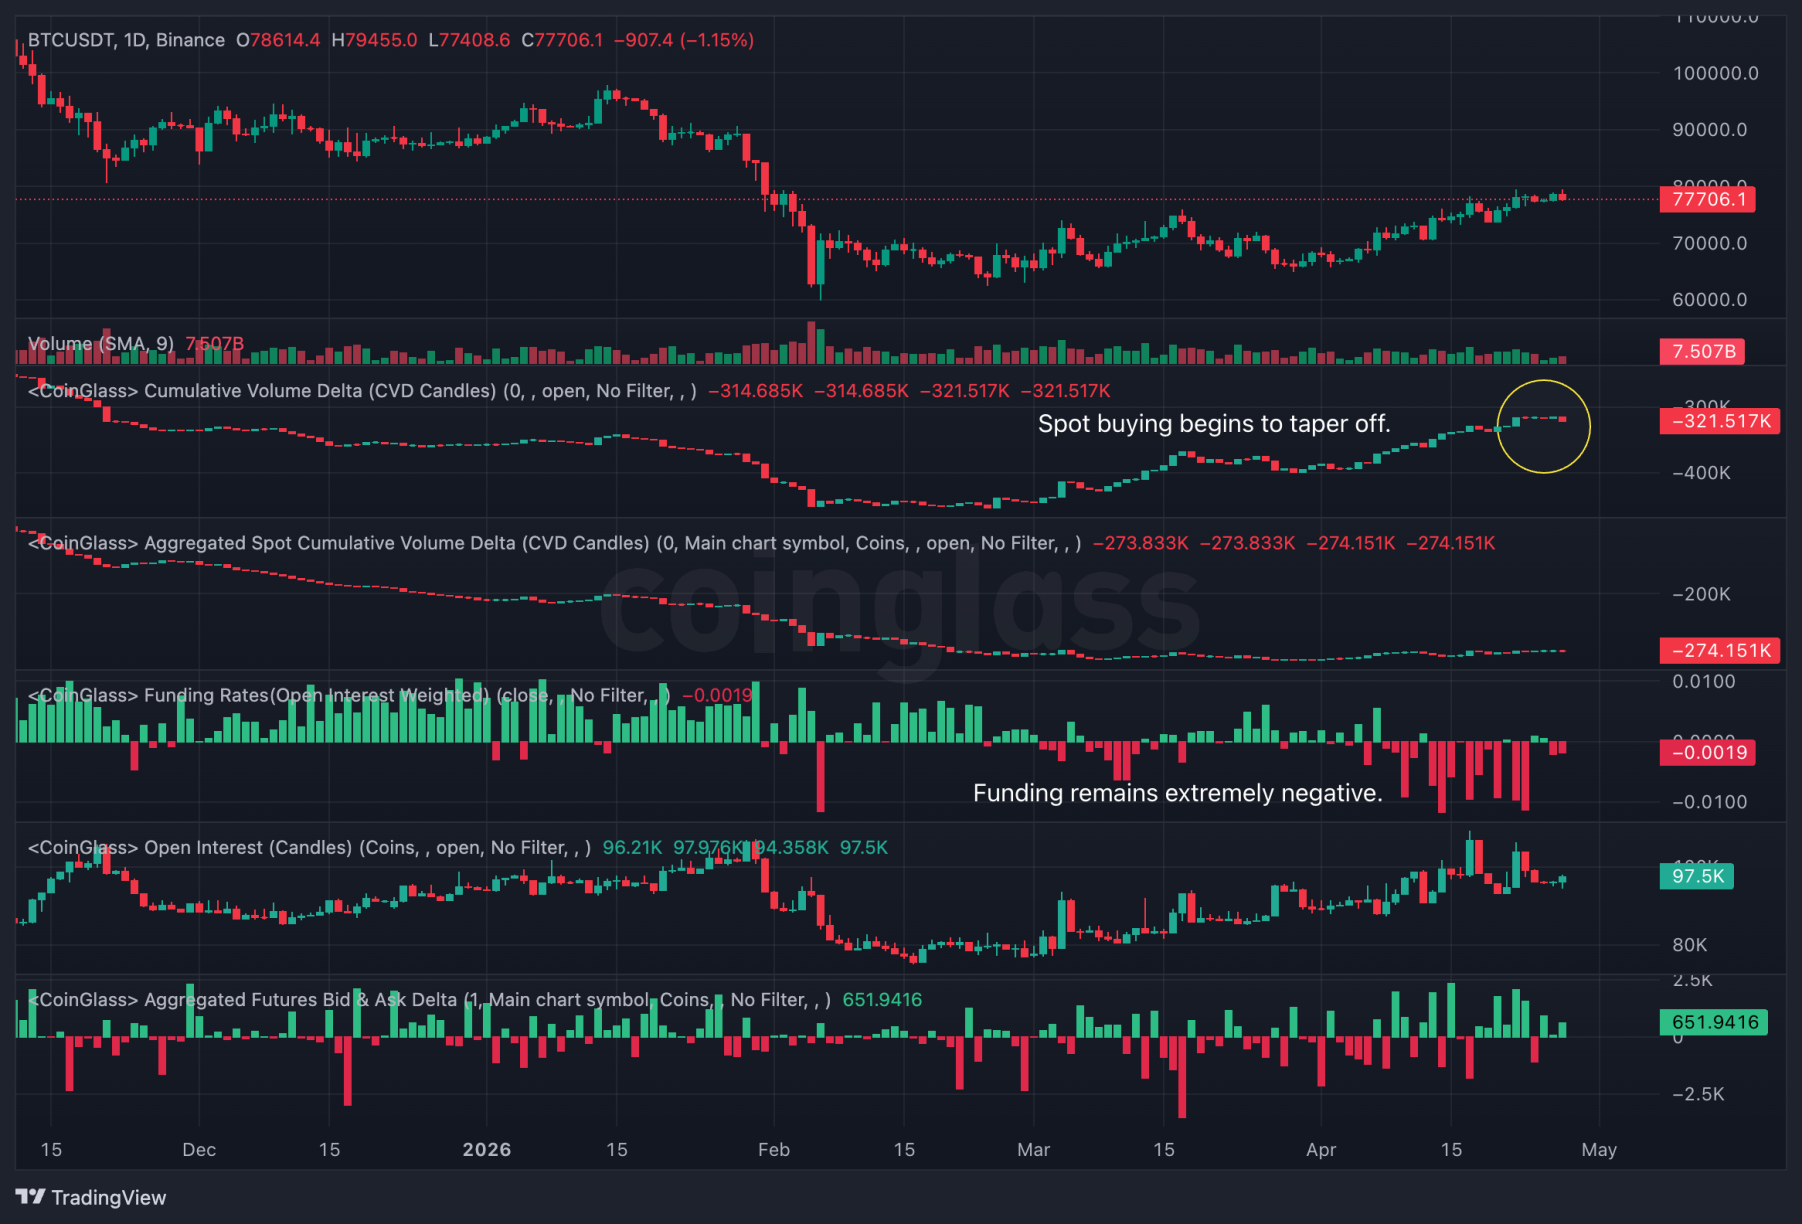Screen dimensions: 1802x1224
Task: Click the Dec label on the time axis
Action: pyautogui.click(x=199, y=1150)
